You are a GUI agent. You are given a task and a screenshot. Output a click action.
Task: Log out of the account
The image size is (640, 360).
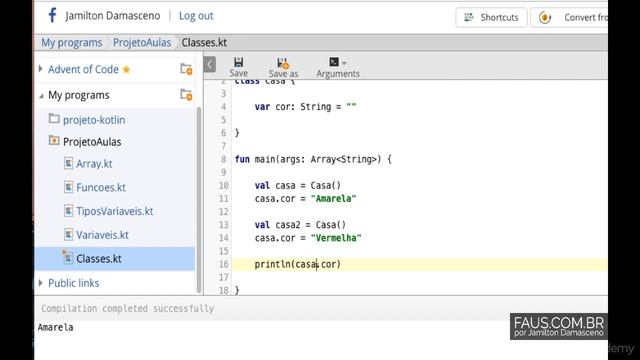click(x=196, y=16)
